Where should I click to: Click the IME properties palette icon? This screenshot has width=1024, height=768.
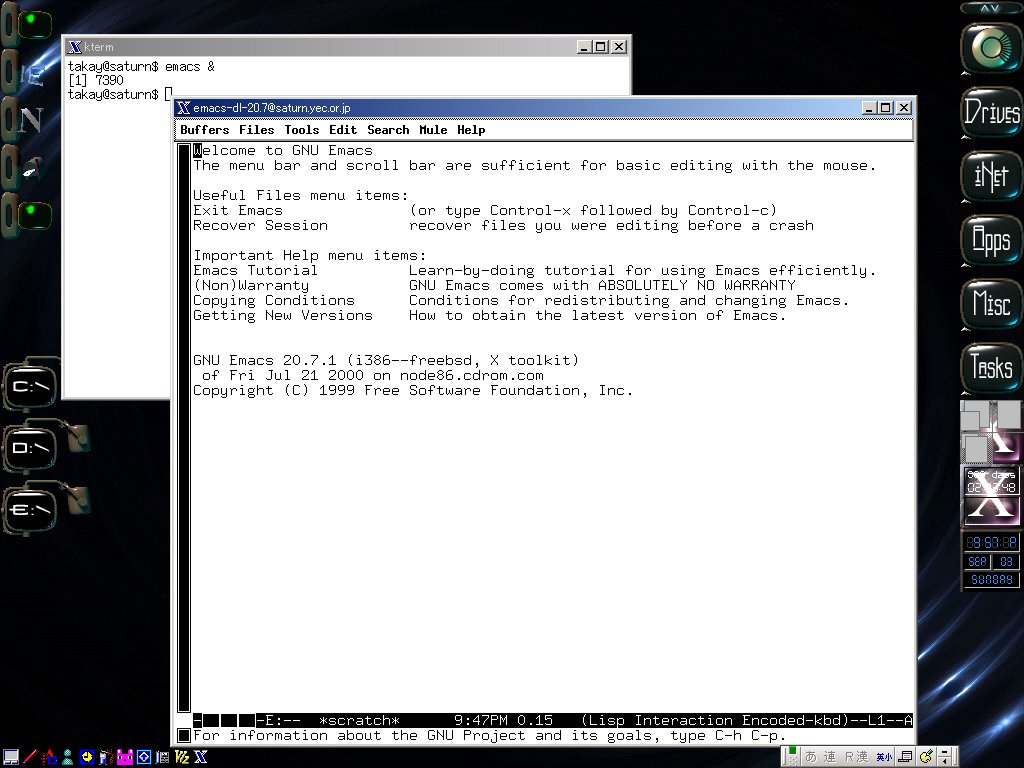[926, 756]
